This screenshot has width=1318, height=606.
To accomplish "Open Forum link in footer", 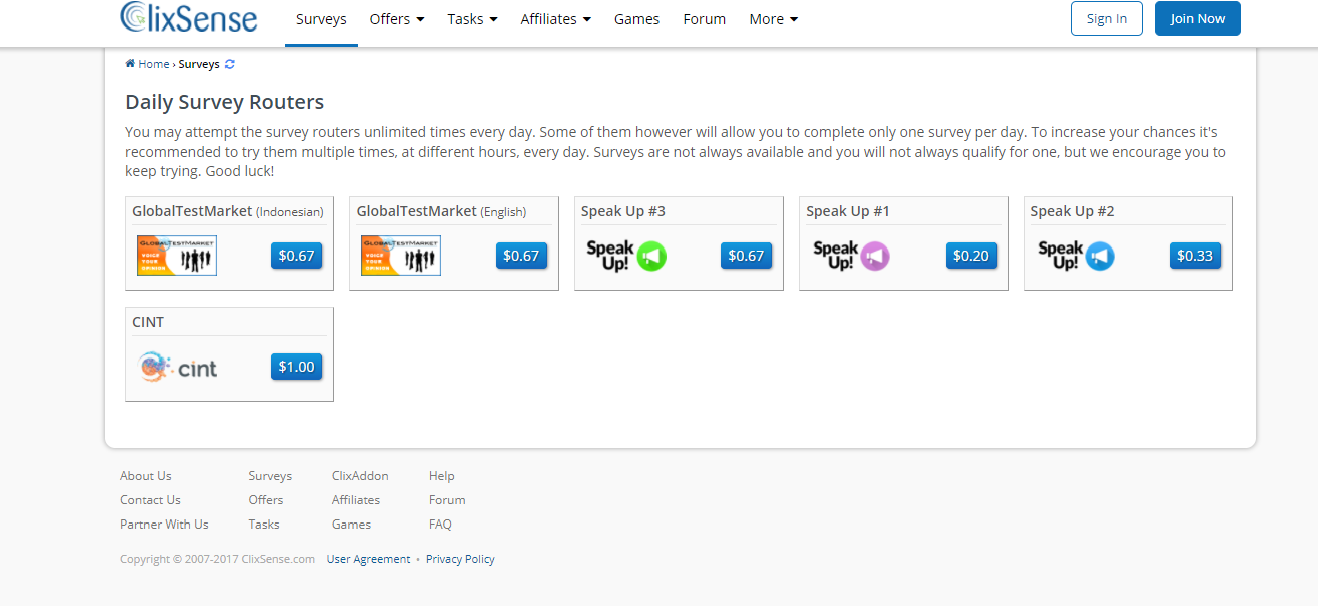I will (x=447, y=500).
